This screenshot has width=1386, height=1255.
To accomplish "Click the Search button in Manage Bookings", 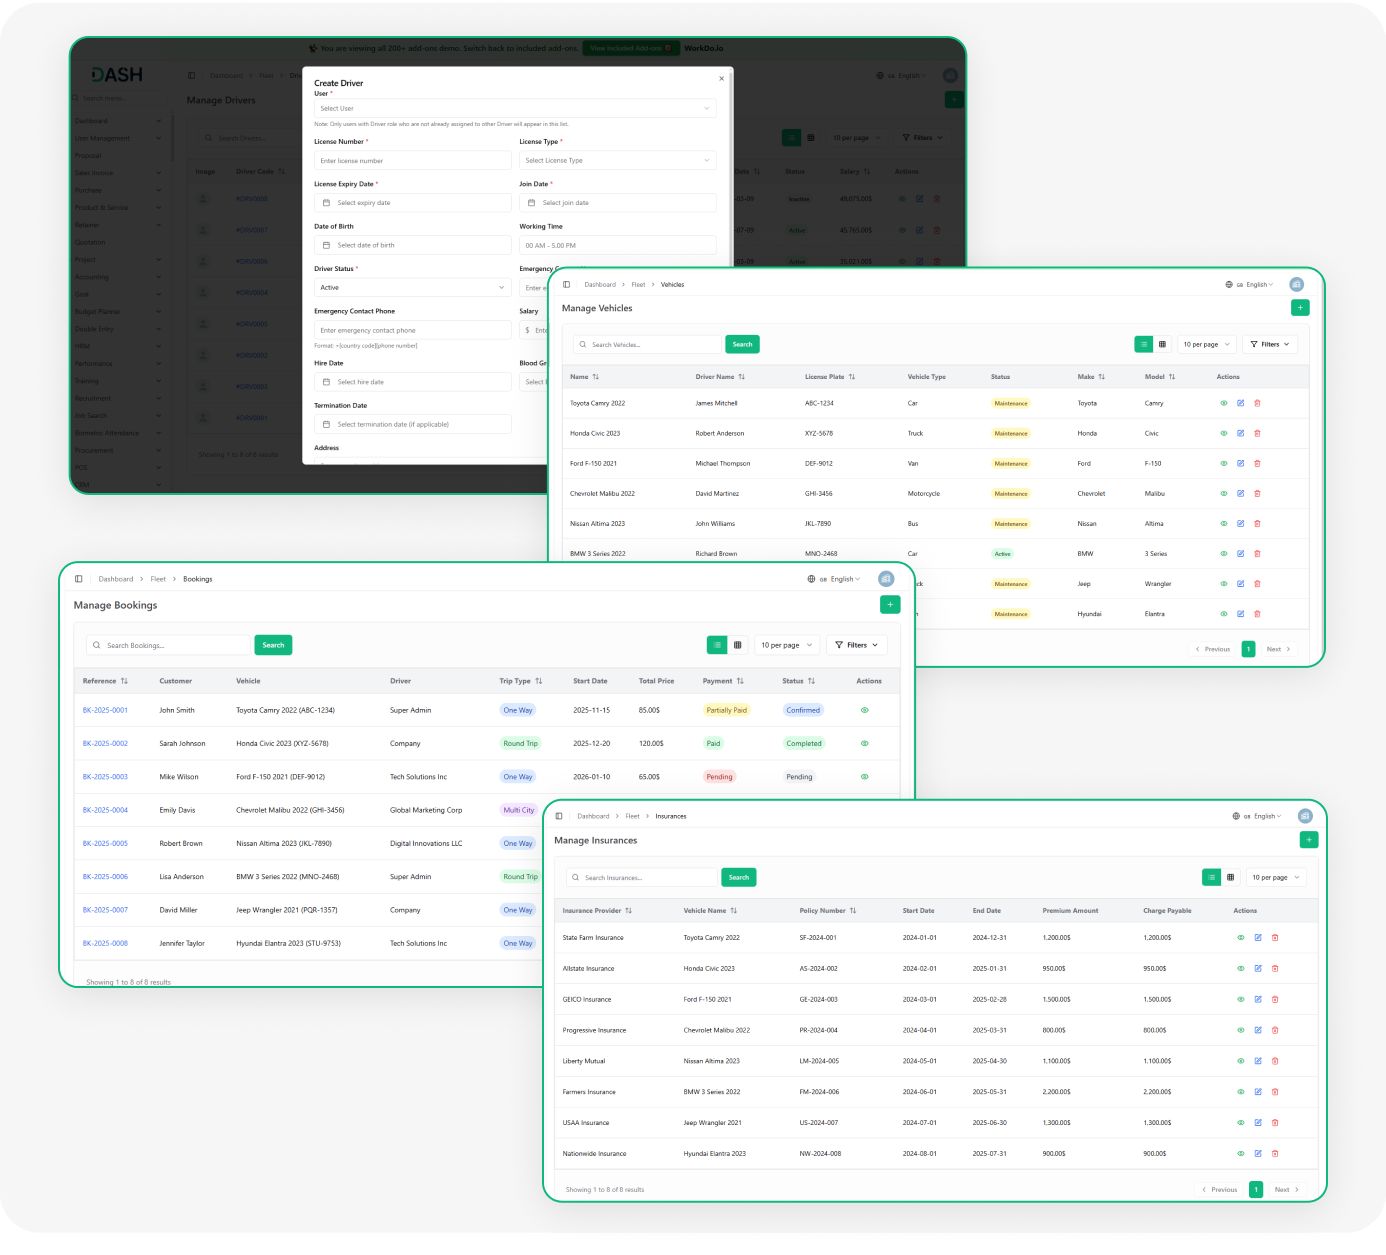I will pos(273,645).
